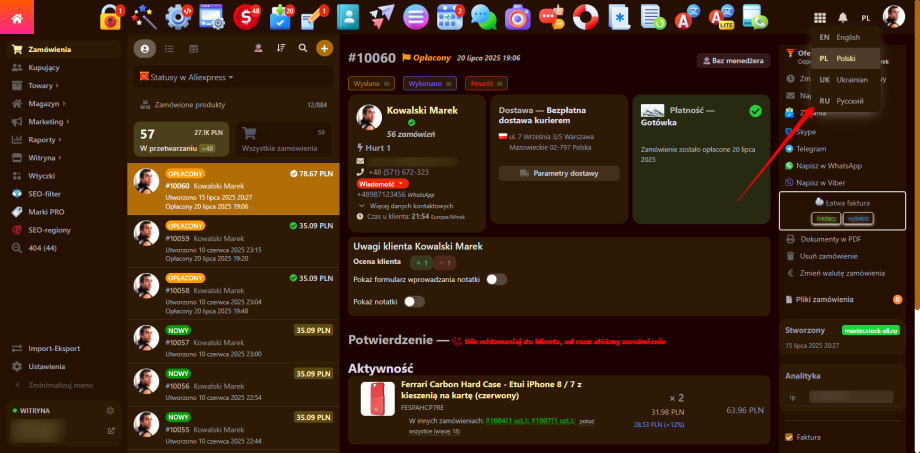The height and width of the screenshot is (453, 920).
Task: Click the Powrót status button
Action: click(486, 83)
